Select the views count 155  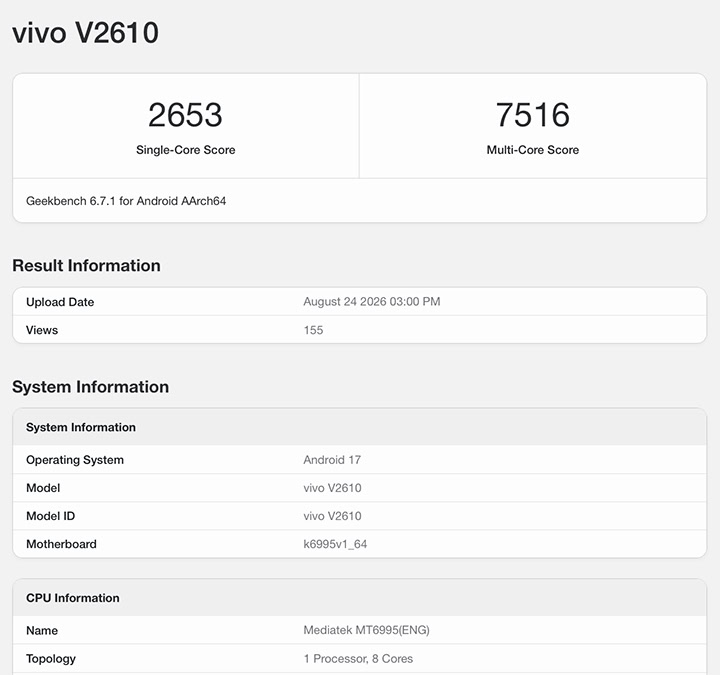(x=313, y=330)
